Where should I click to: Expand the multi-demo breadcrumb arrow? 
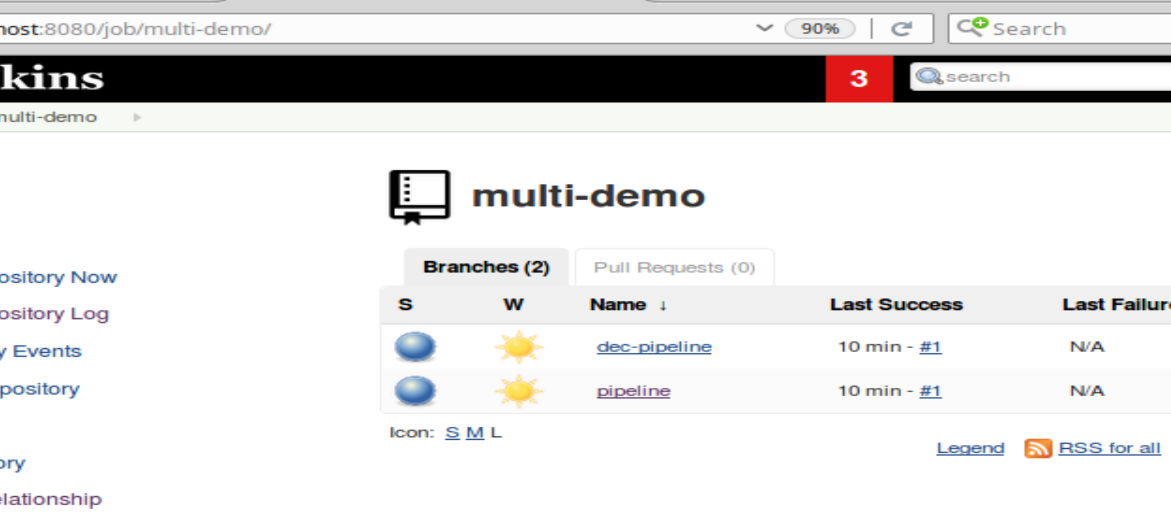coord(138,117)
